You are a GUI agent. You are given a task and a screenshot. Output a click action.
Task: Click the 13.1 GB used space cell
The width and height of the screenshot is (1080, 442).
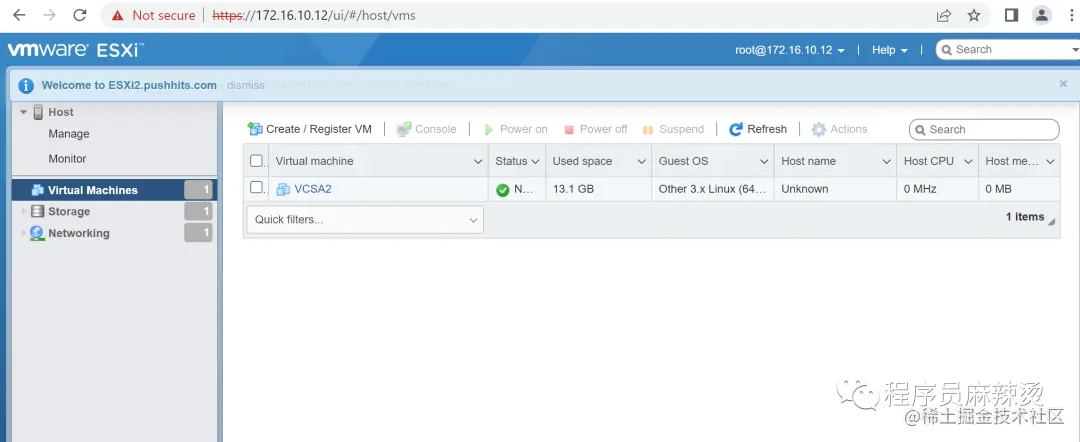(x=573, y=189)
